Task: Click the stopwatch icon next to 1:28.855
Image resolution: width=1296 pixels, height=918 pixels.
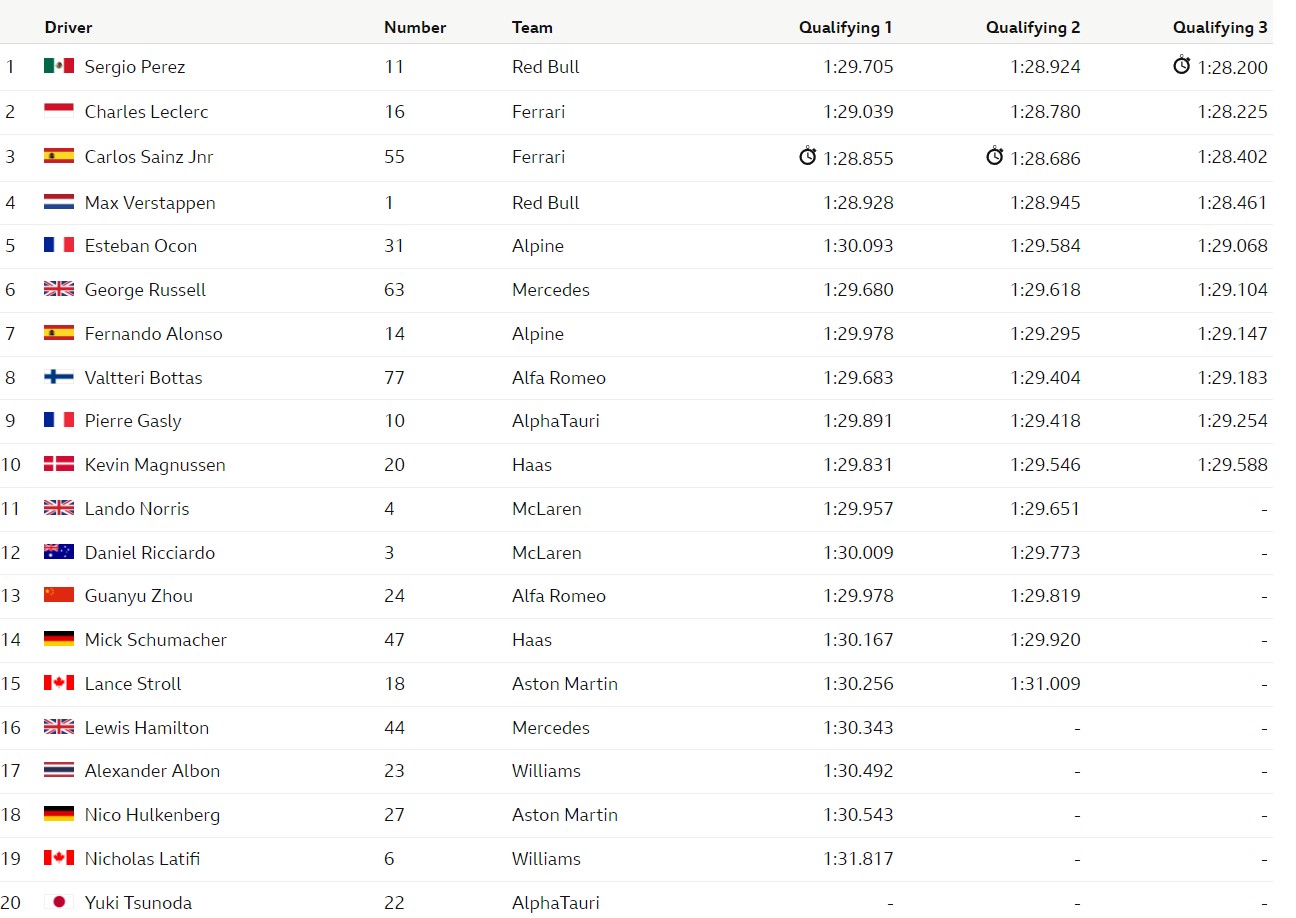Action: 808,156
